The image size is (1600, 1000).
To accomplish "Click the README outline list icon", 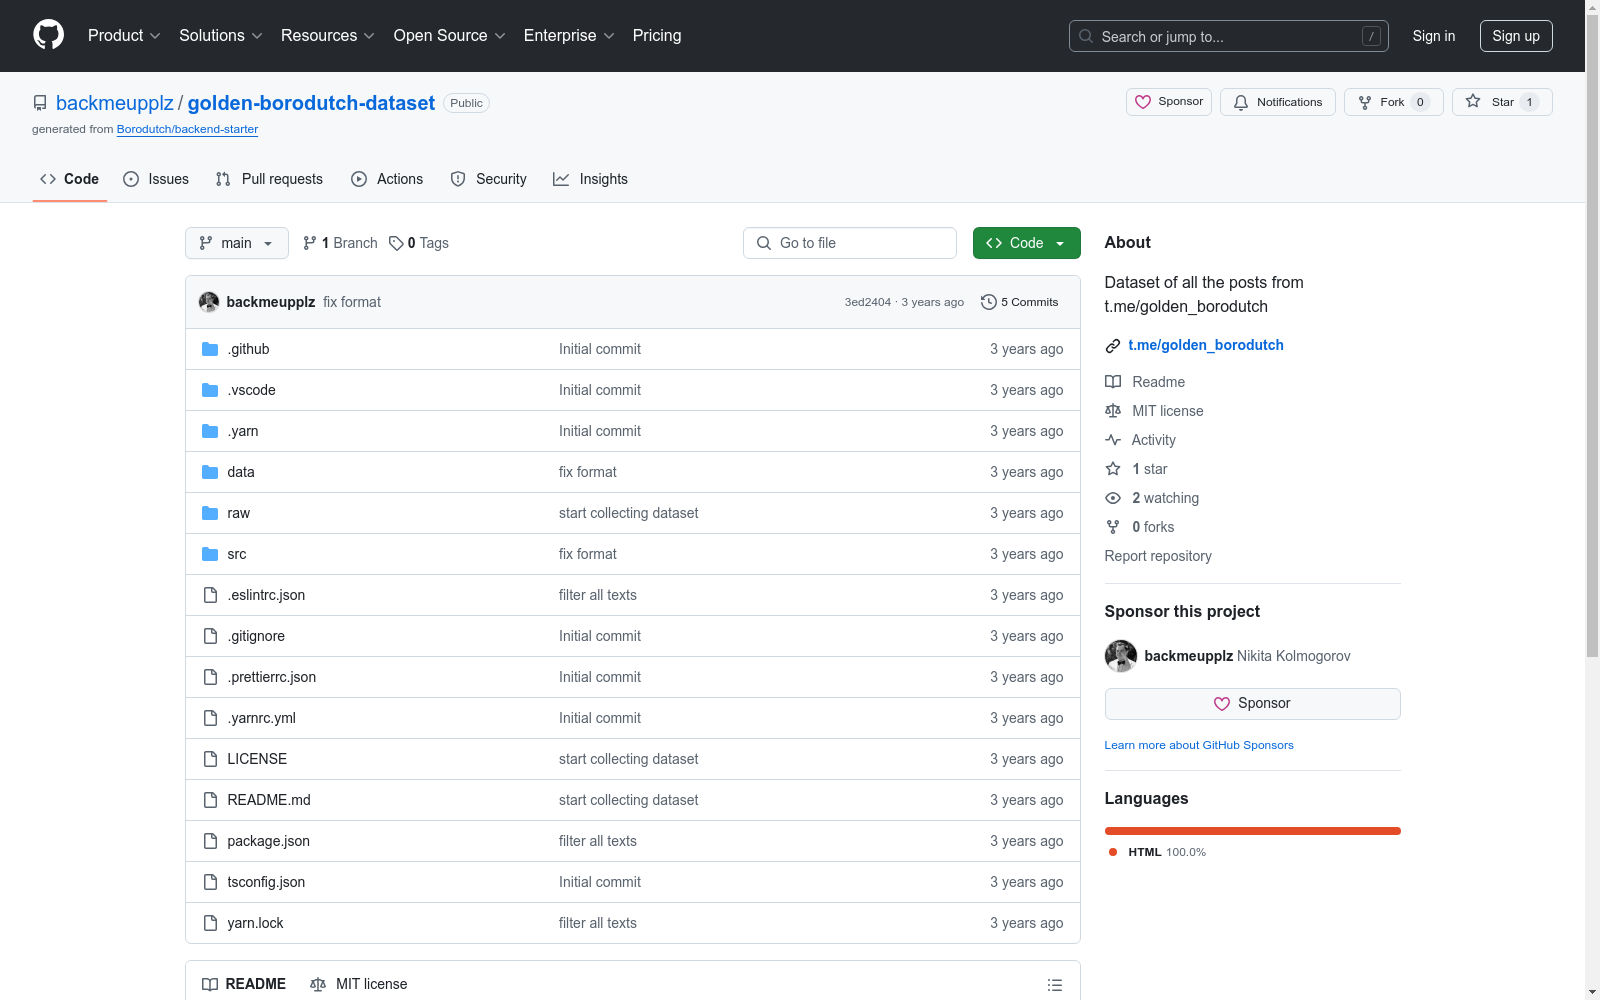I will coord(1054,985).
